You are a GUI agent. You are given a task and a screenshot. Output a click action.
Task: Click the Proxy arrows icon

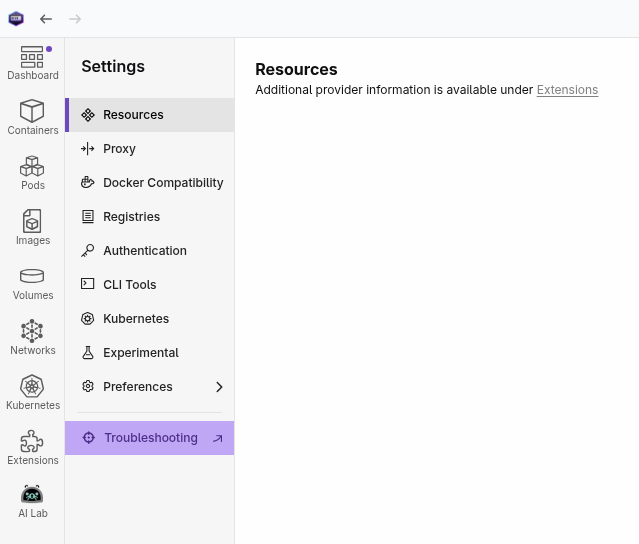click(88, 149)
